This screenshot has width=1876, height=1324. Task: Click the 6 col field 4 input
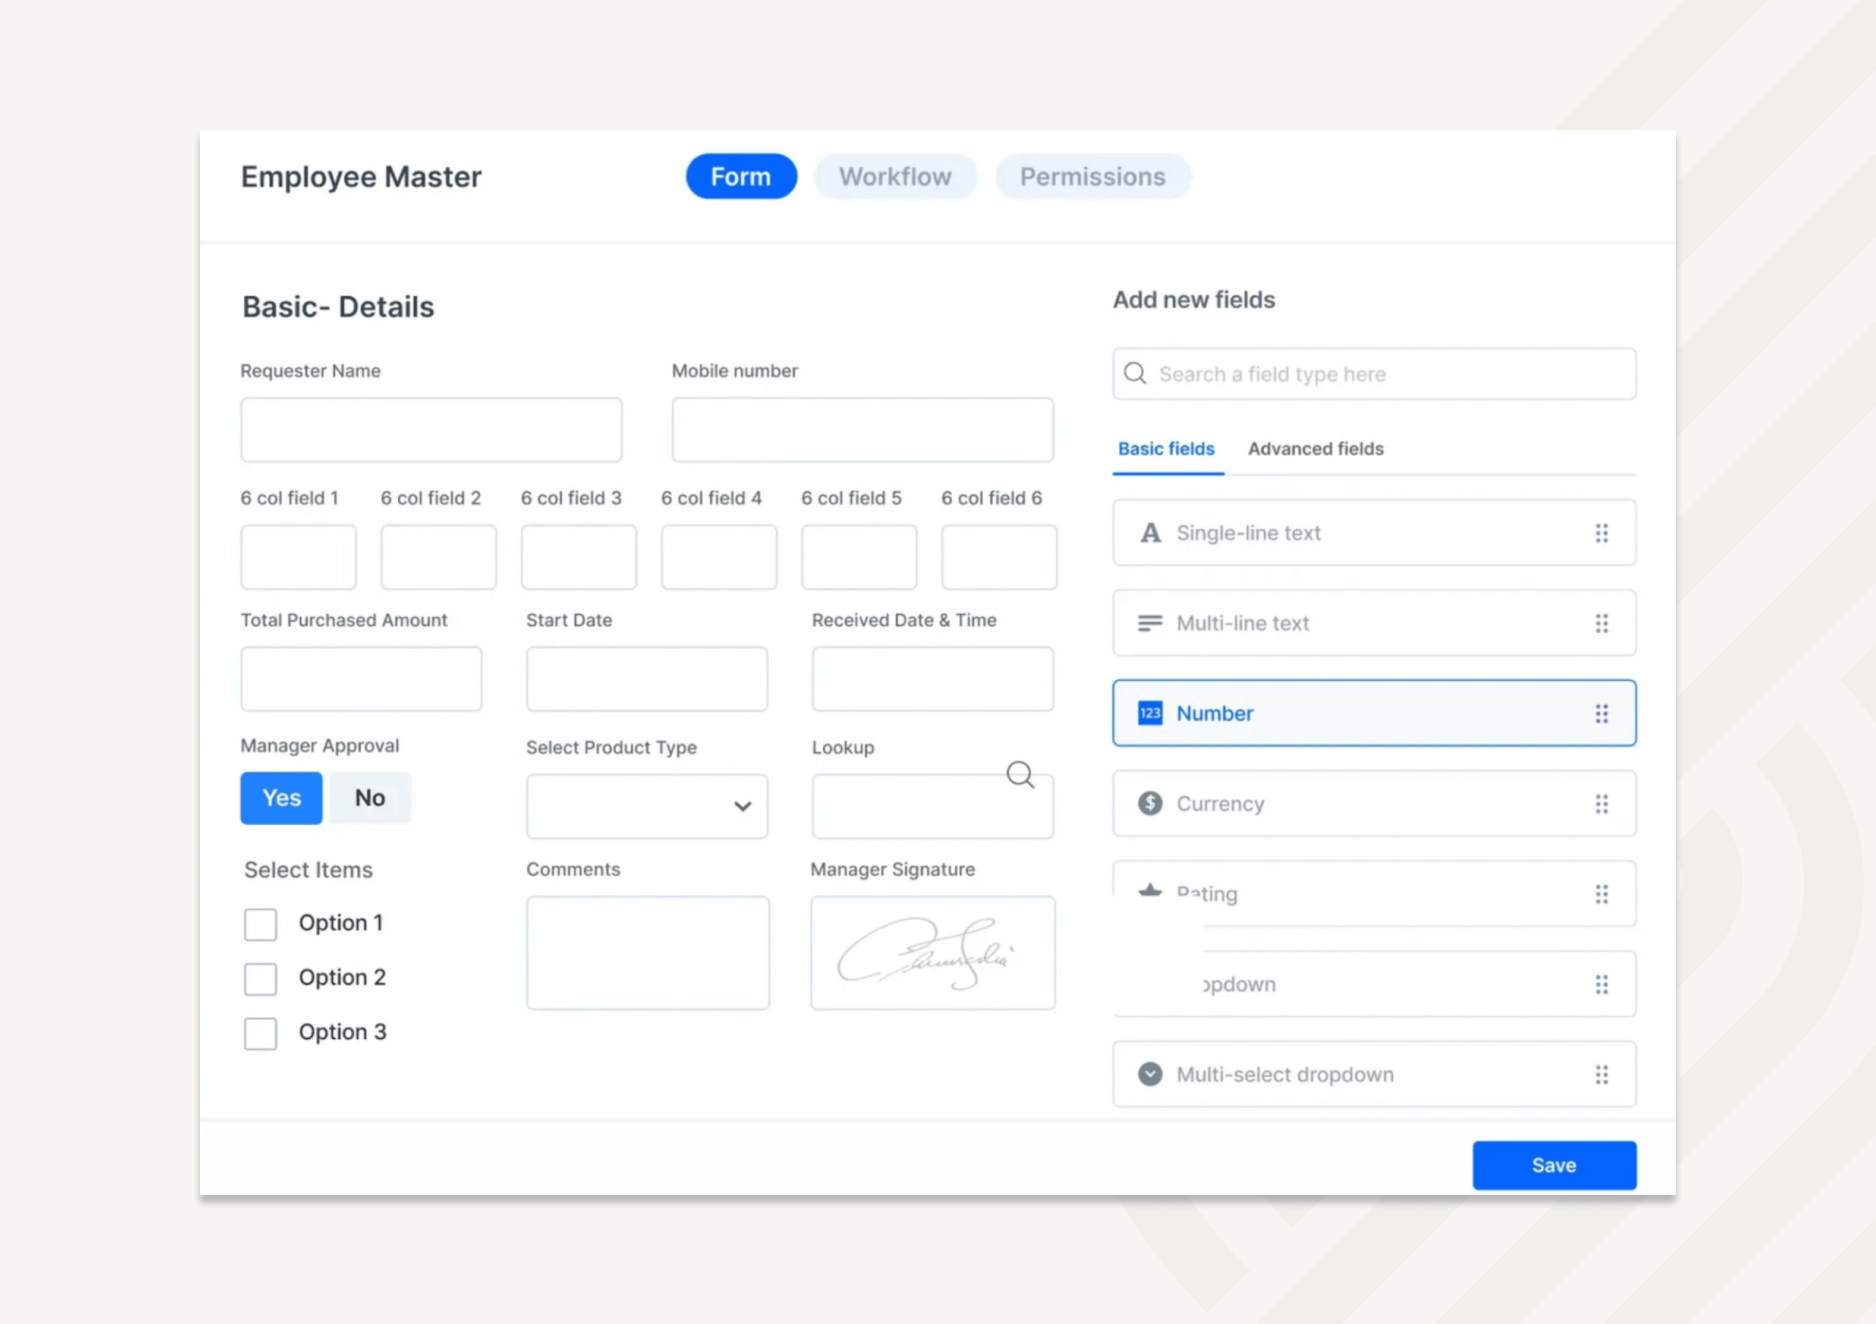(718, 557)
